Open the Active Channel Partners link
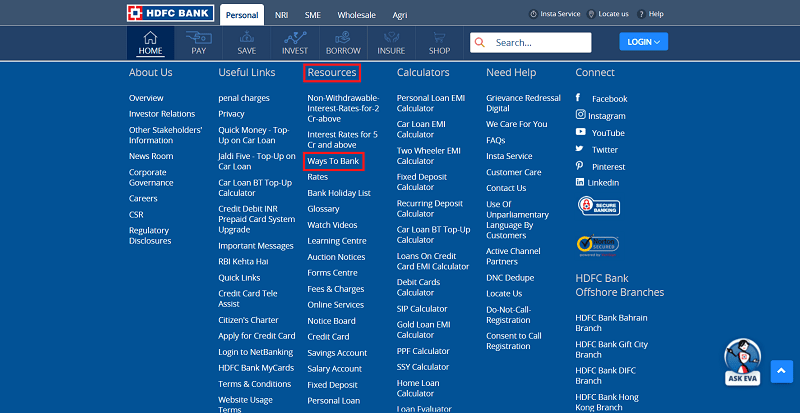The image size is (800, 413). point(513,256)
